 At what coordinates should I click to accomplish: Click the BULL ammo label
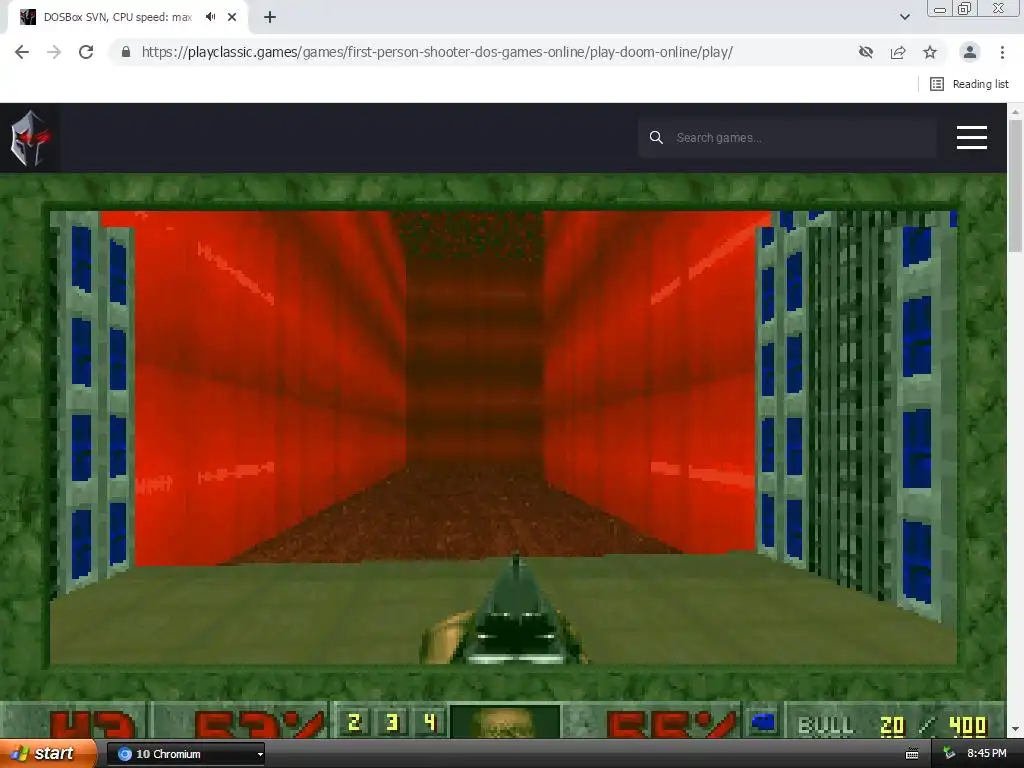pos(825,726)
